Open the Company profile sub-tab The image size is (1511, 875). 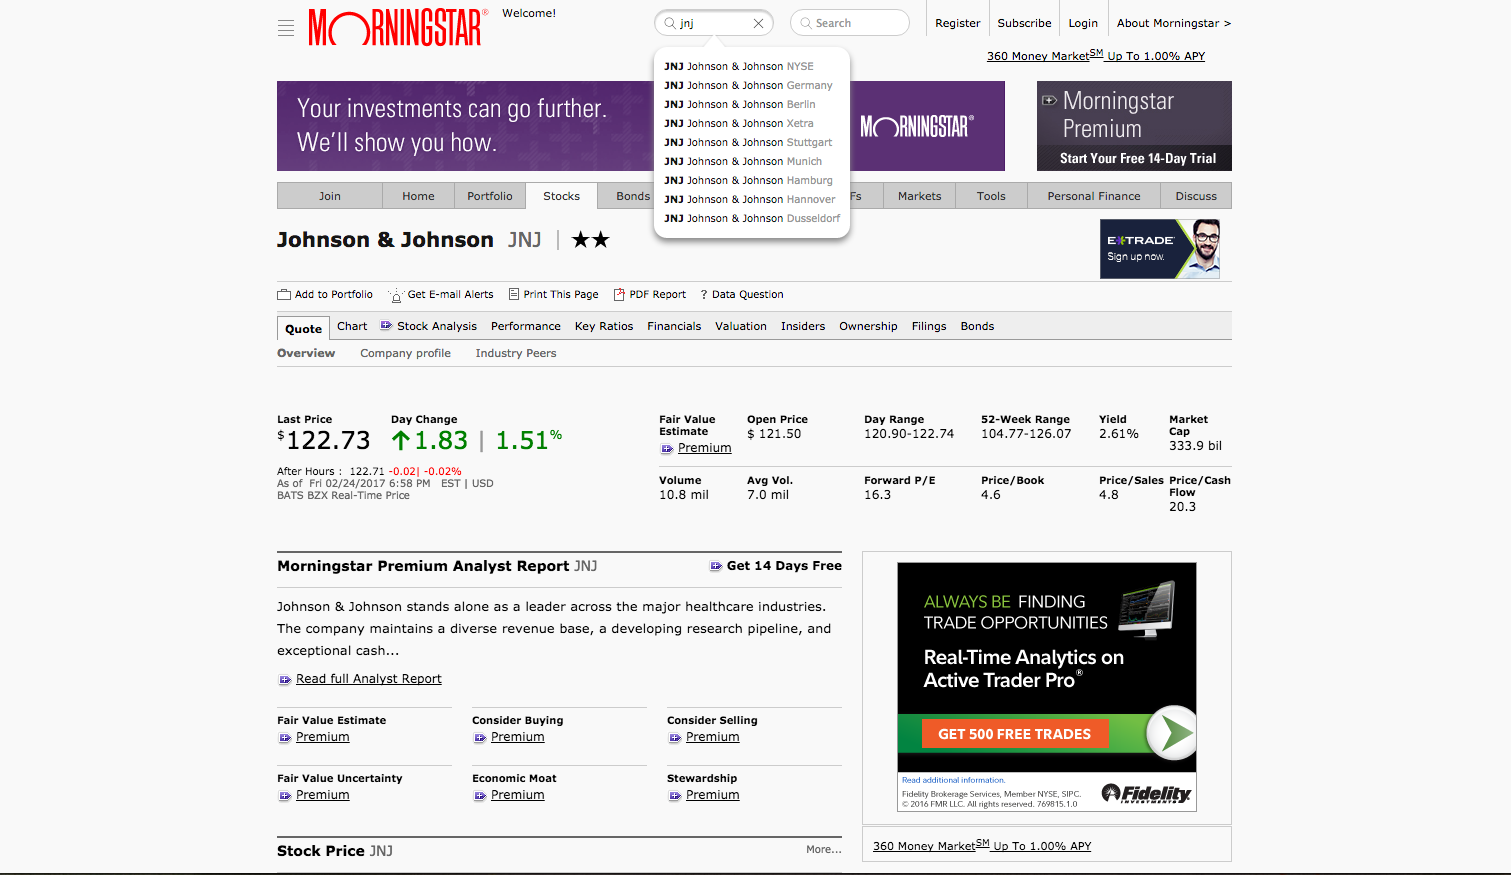405,353
